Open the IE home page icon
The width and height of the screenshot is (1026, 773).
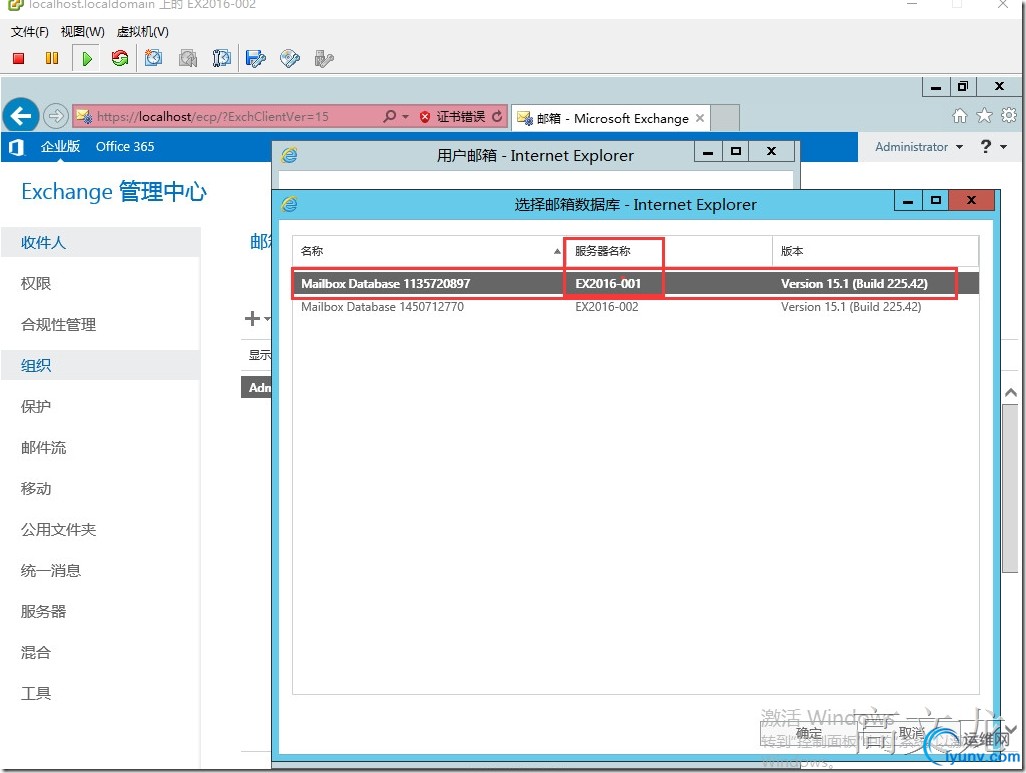tap(959, 116)
